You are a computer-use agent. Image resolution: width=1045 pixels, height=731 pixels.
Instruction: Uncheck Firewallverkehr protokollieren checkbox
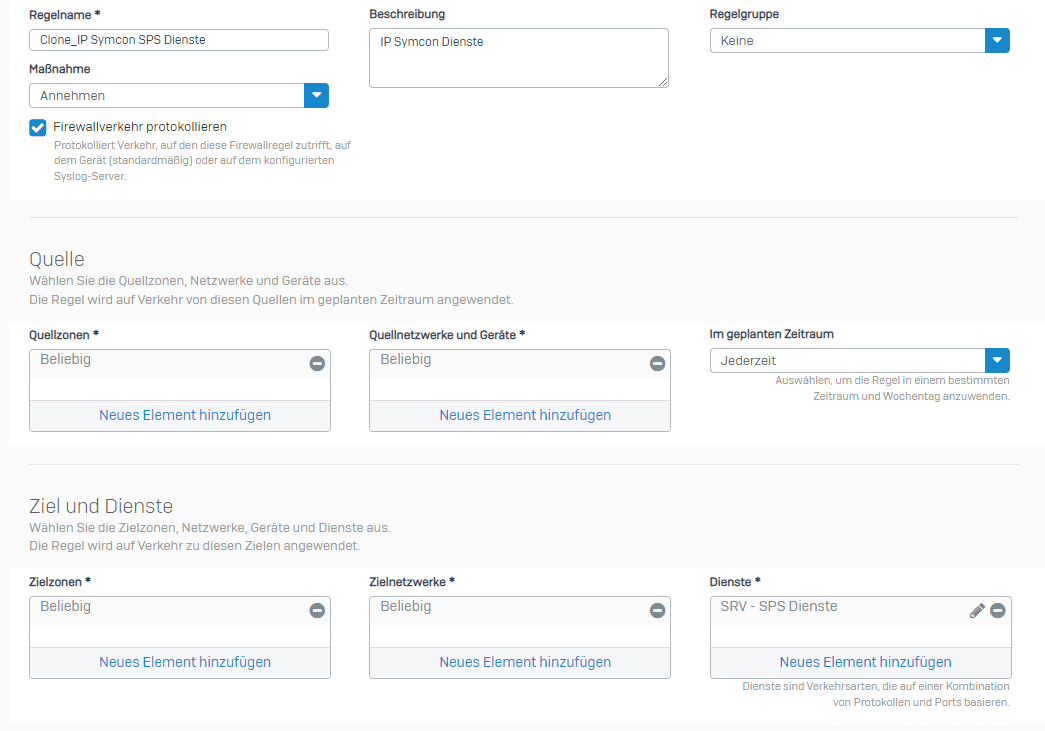(38, 127)
